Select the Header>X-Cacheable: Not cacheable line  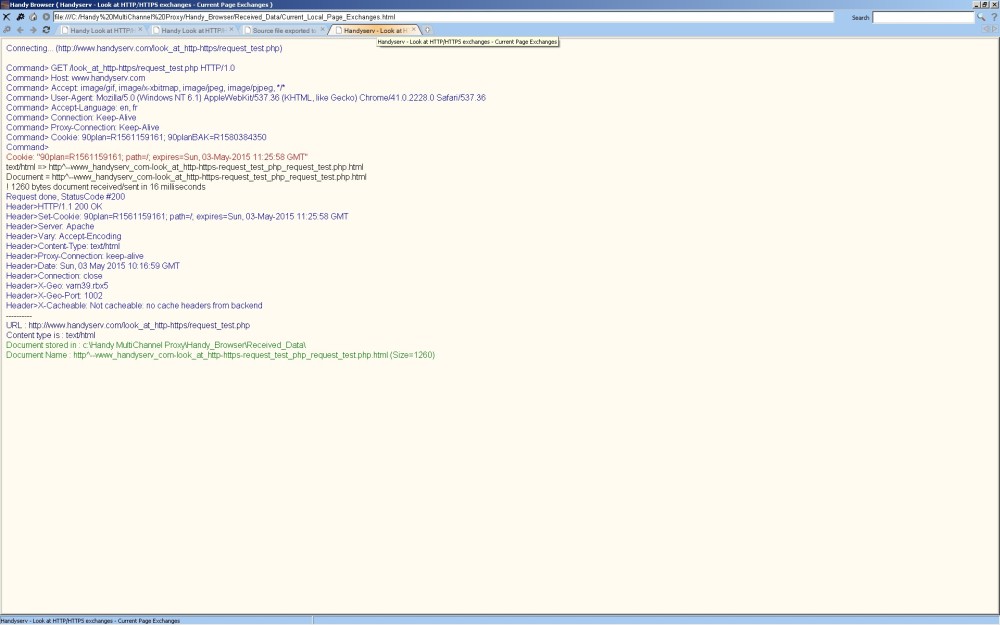(x=135, y=306)
